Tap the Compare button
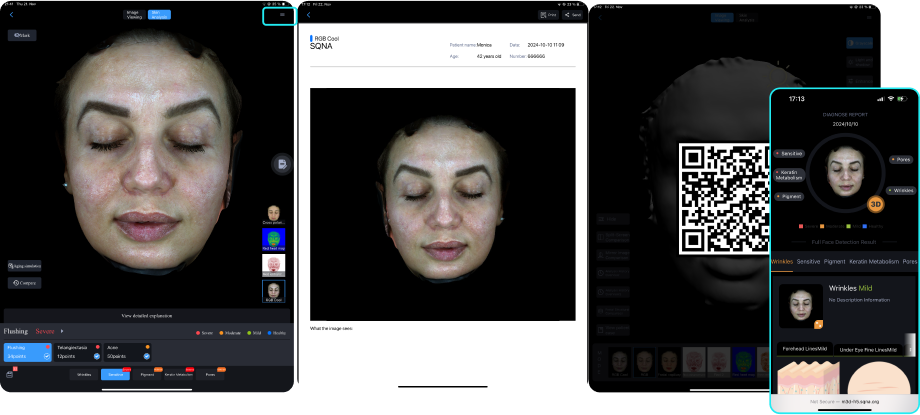This screenshot has width=920, height=415. (25, 283)
